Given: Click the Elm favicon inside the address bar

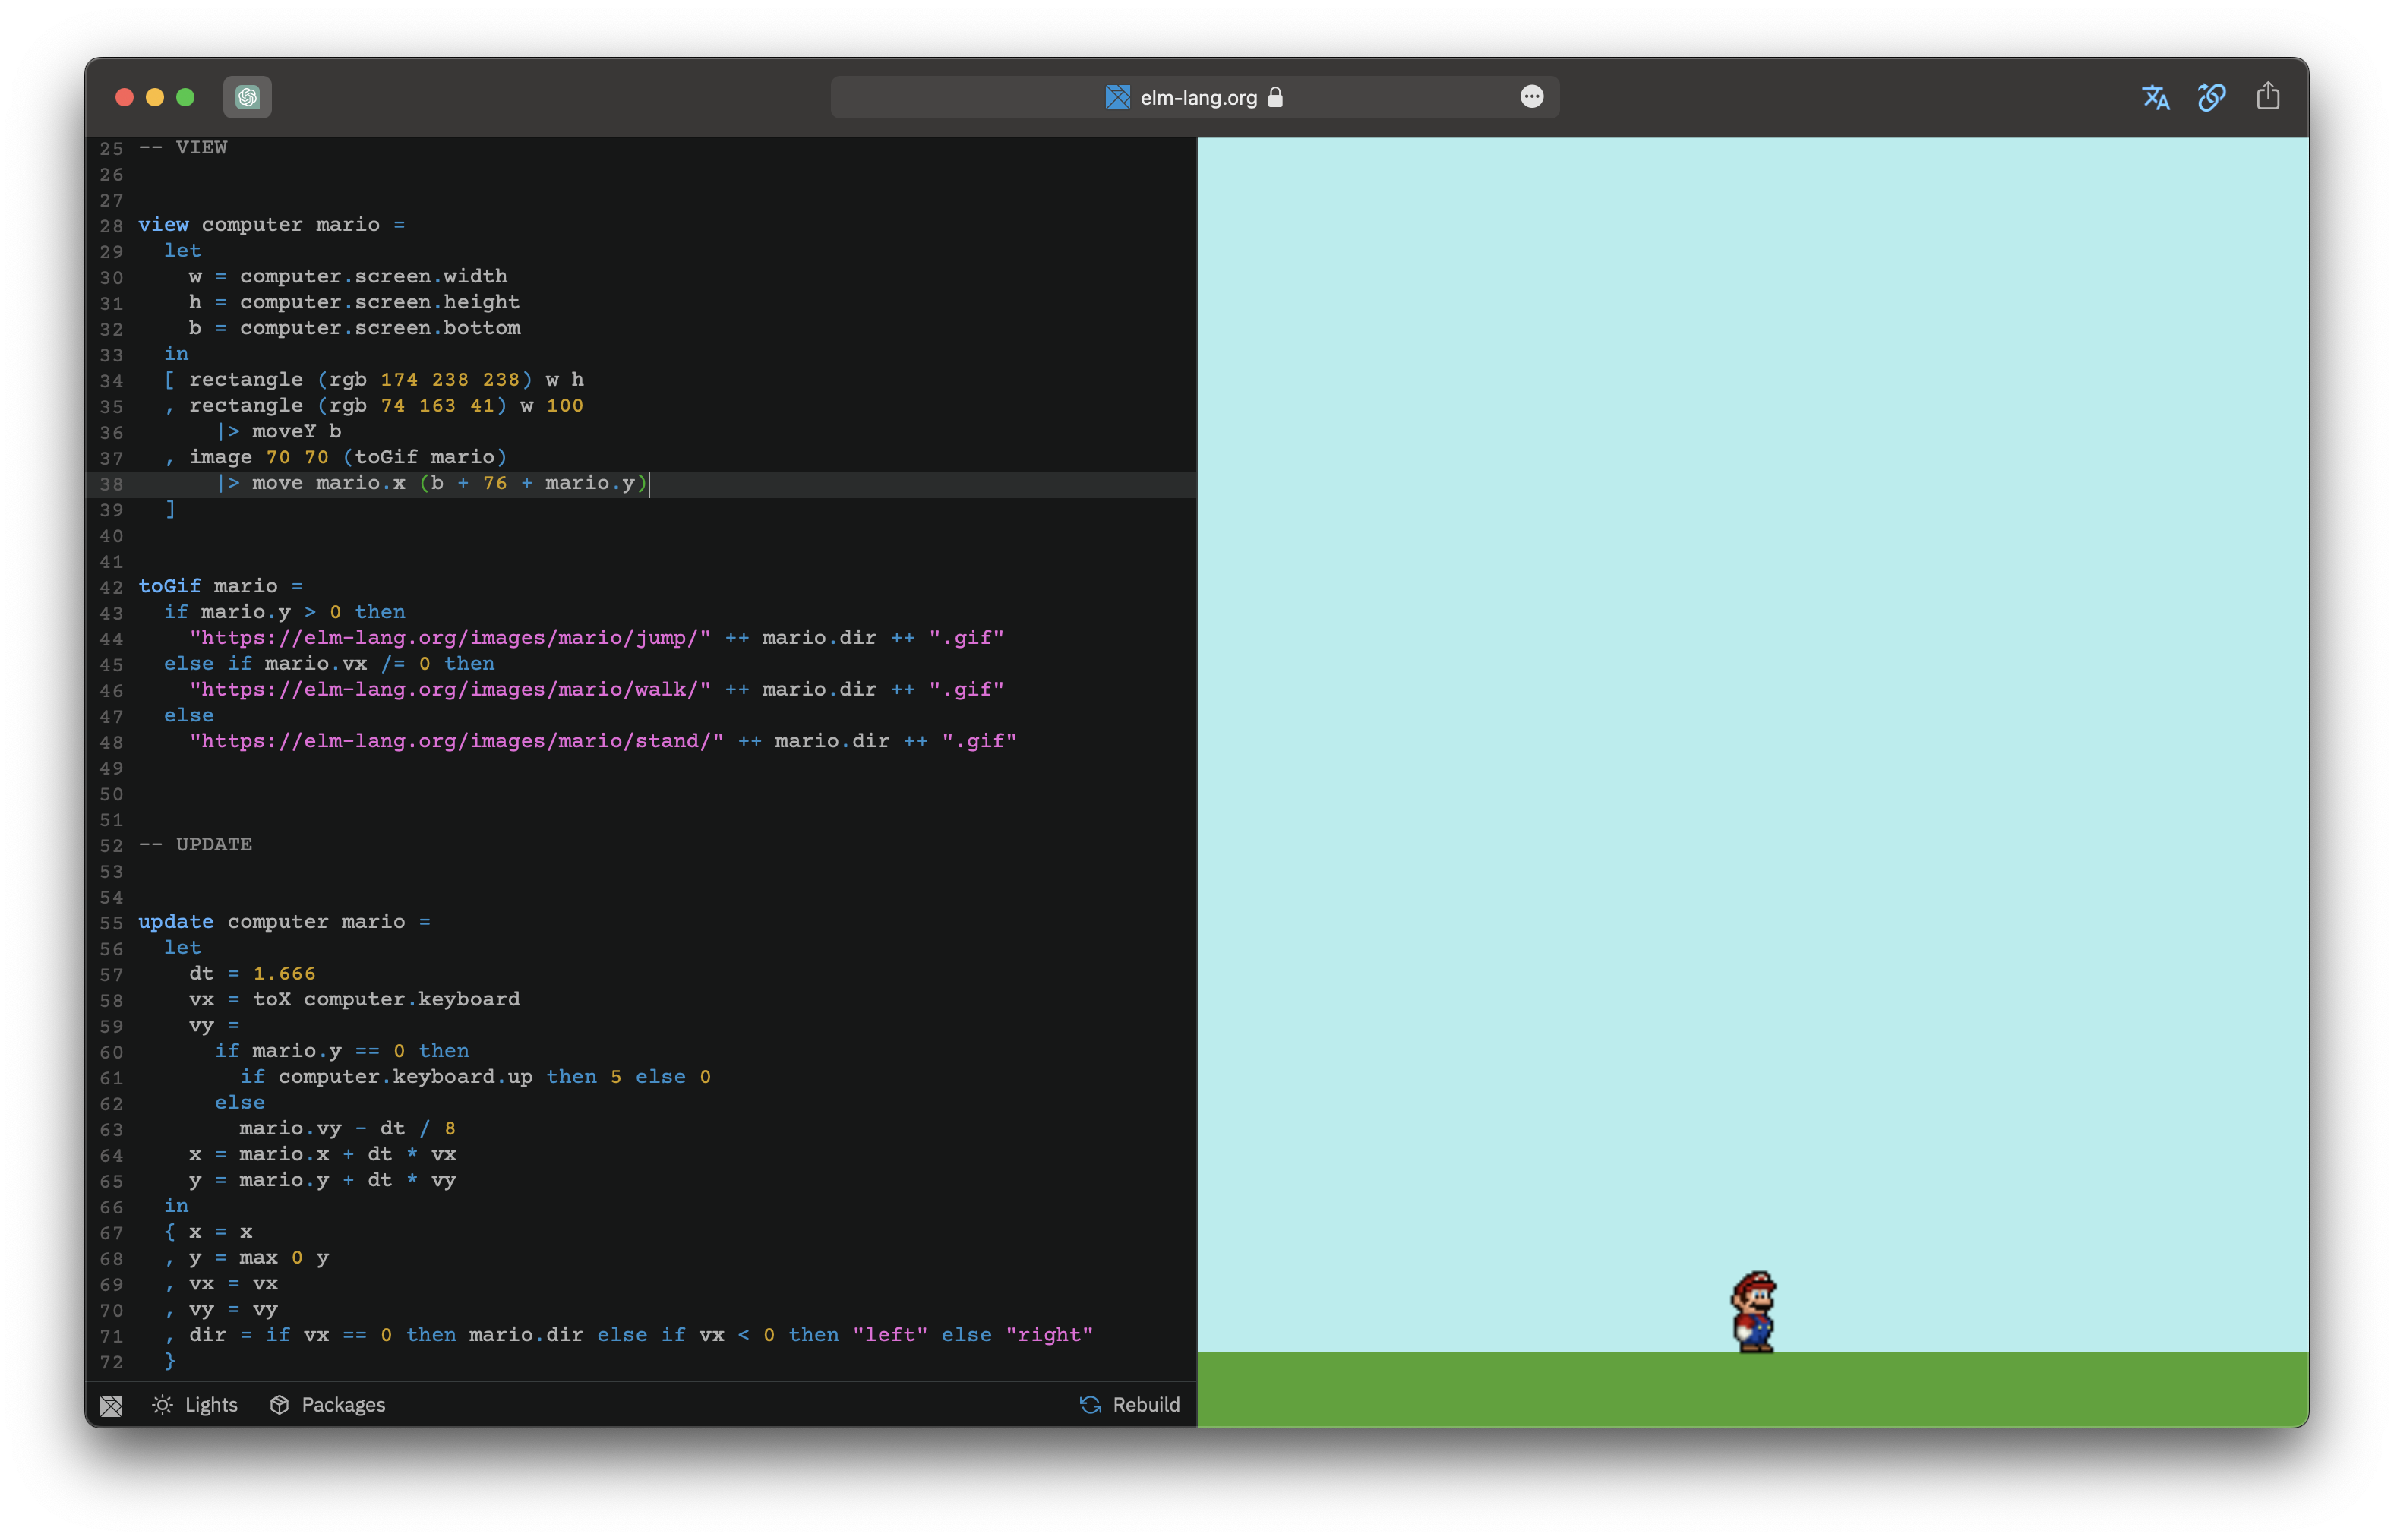Looking at the screenshot, I should pyautogui.click(x=1117, y=97).
